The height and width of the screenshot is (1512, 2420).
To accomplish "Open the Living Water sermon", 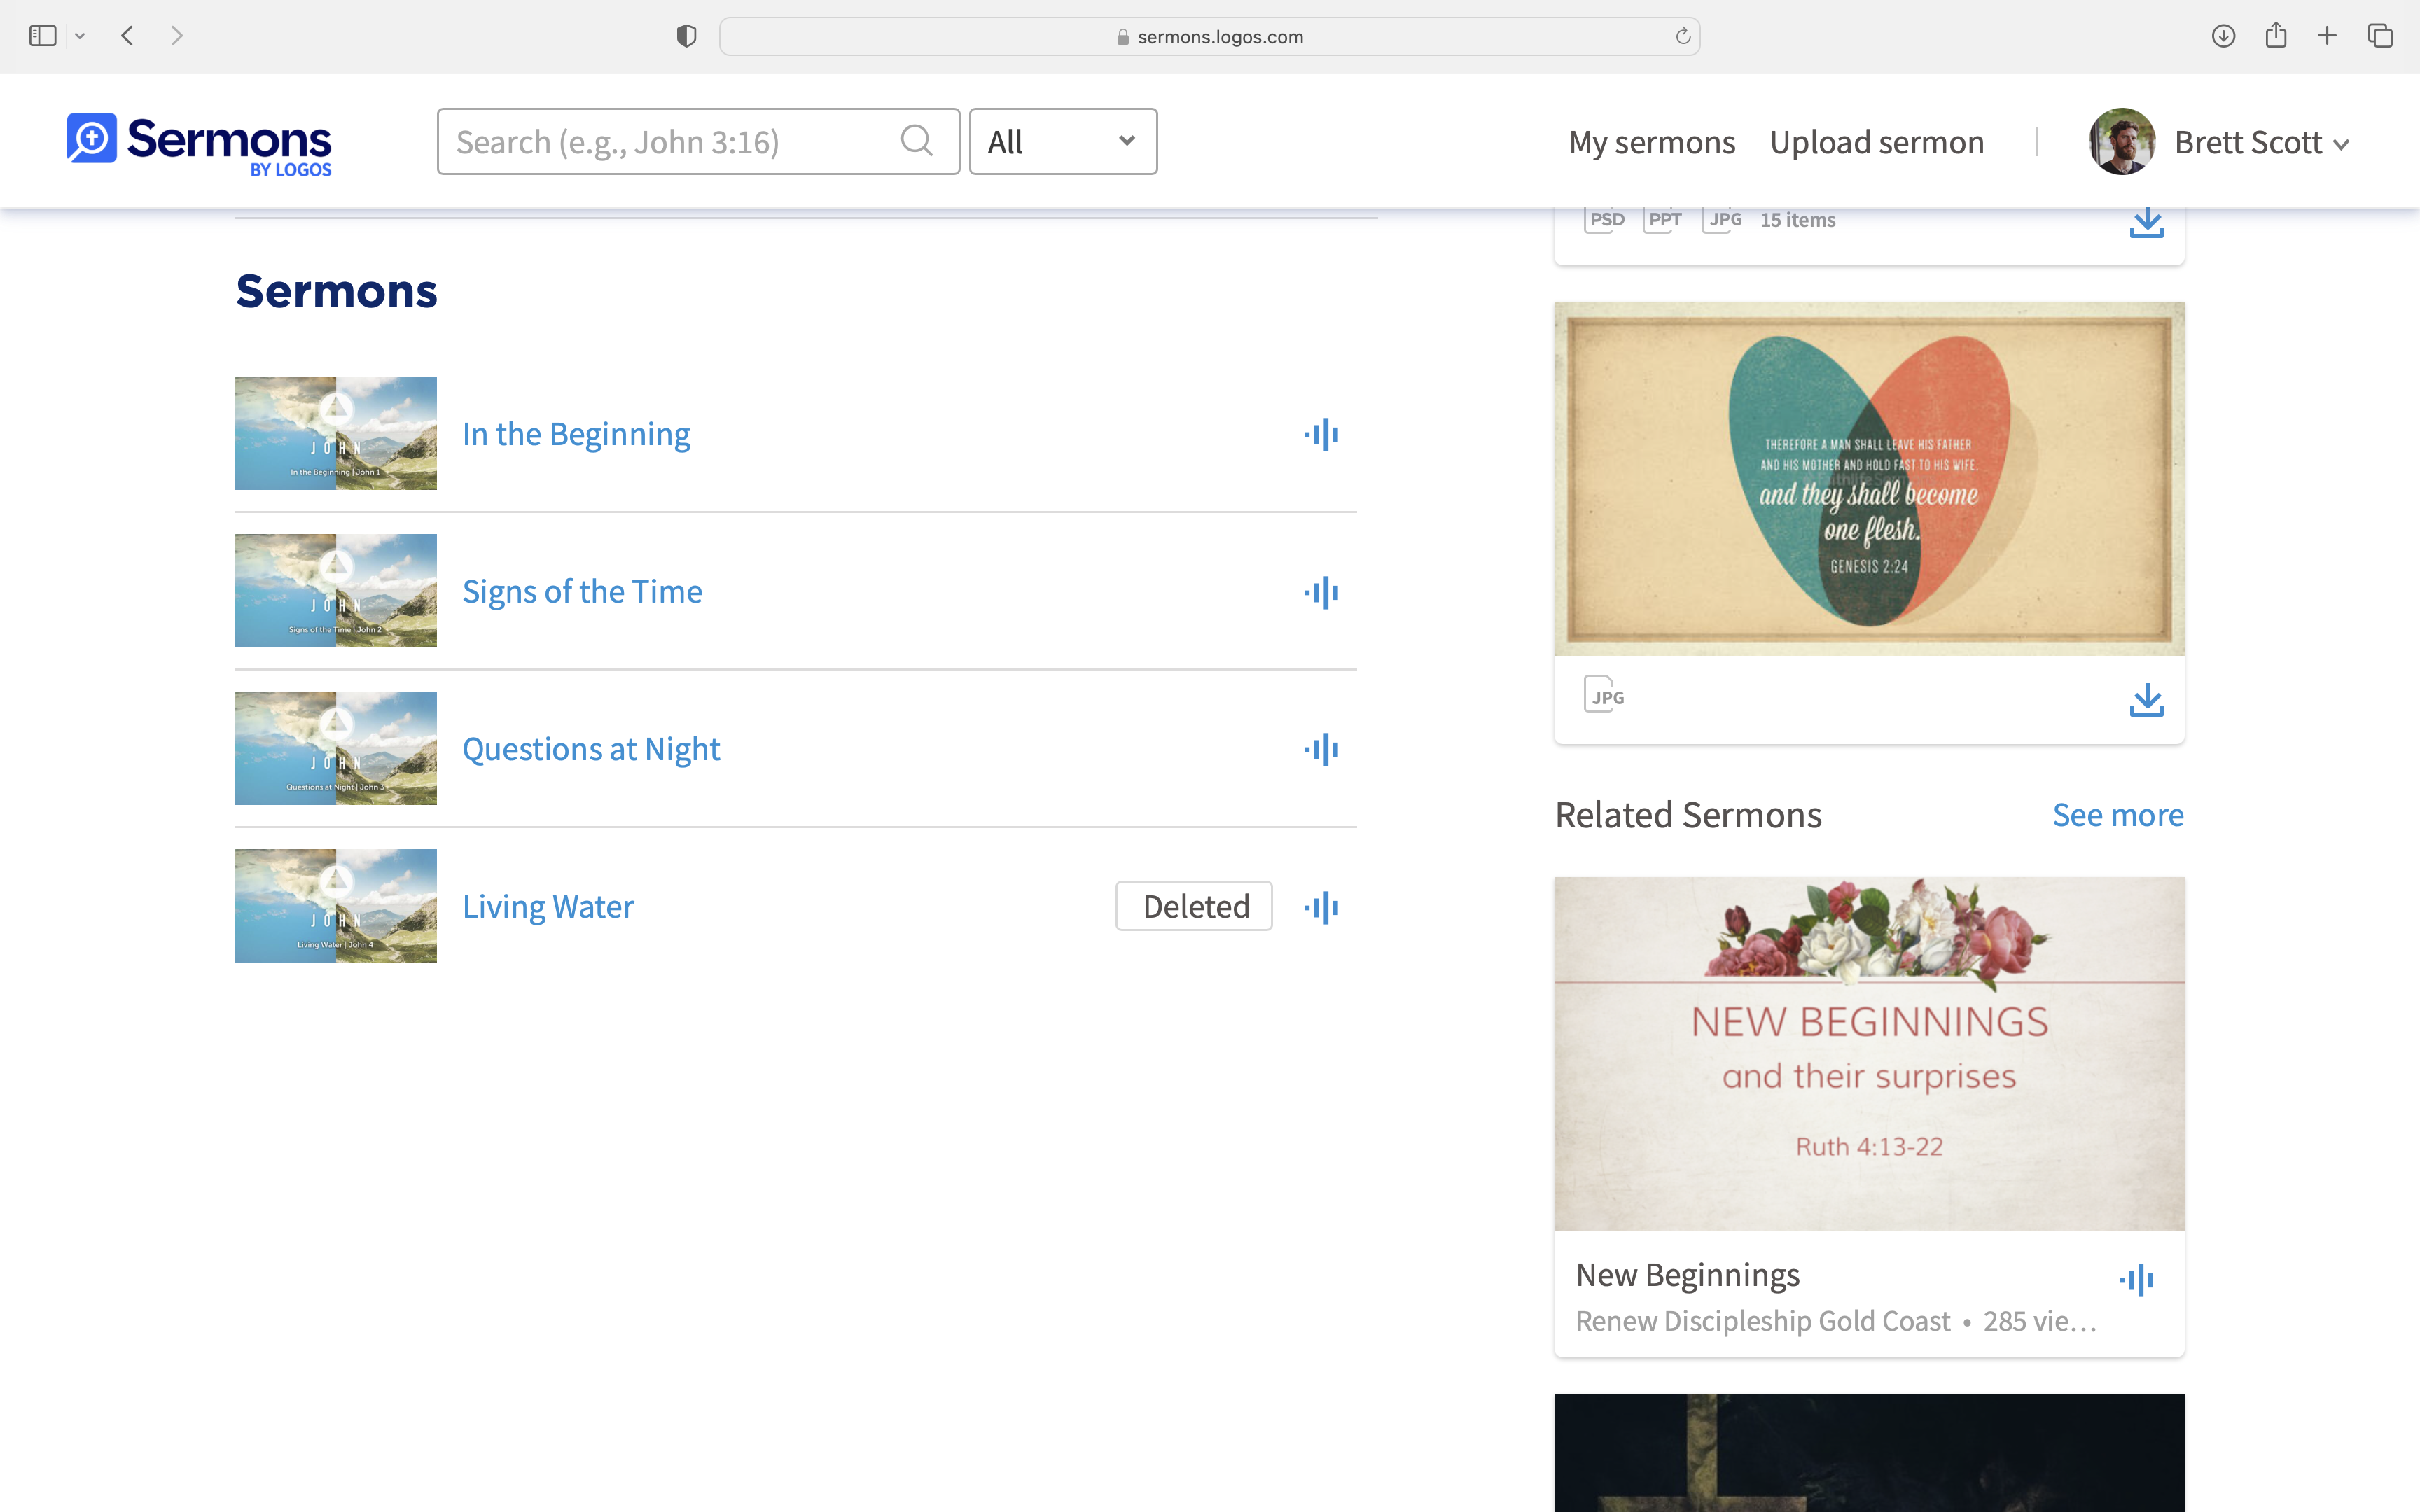I will [x=548, y=906].
